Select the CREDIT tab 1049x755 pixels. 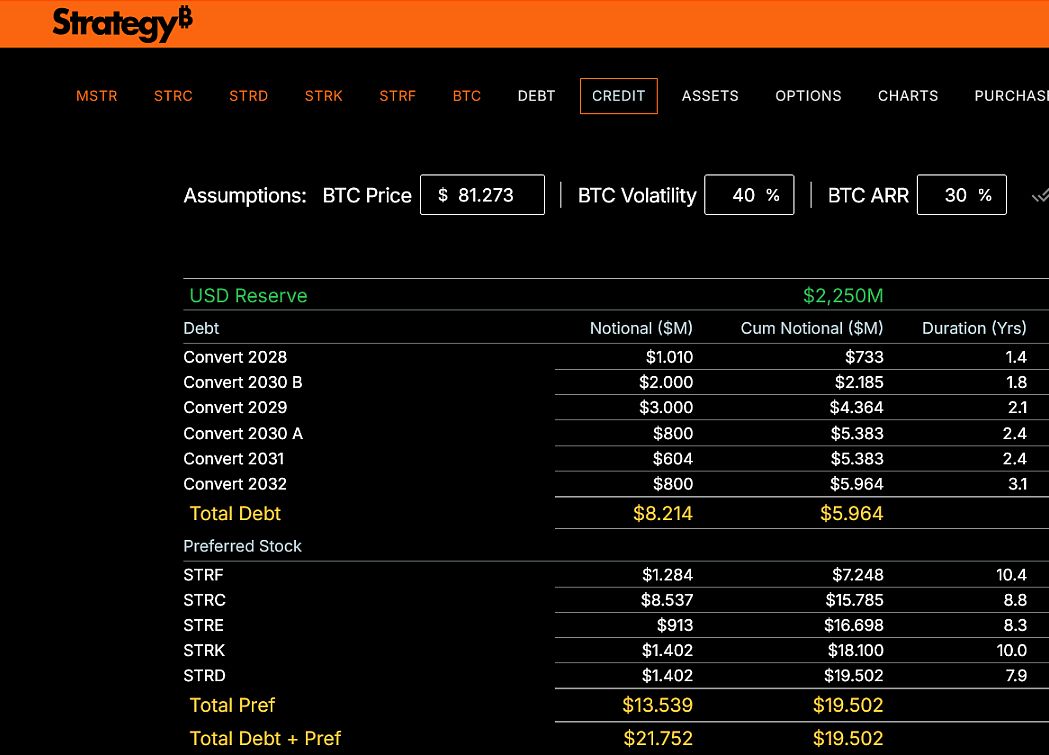pos(619,96)
